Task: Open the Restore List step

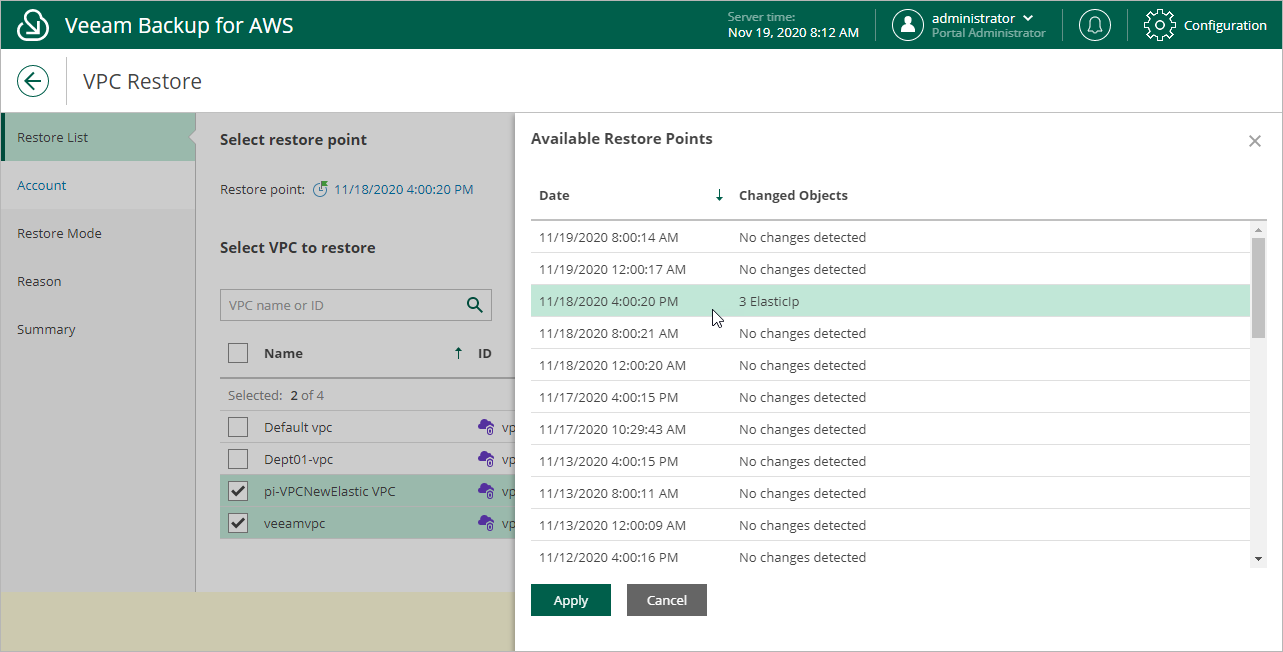Action: pyautogui.click(x=98, y=137)
